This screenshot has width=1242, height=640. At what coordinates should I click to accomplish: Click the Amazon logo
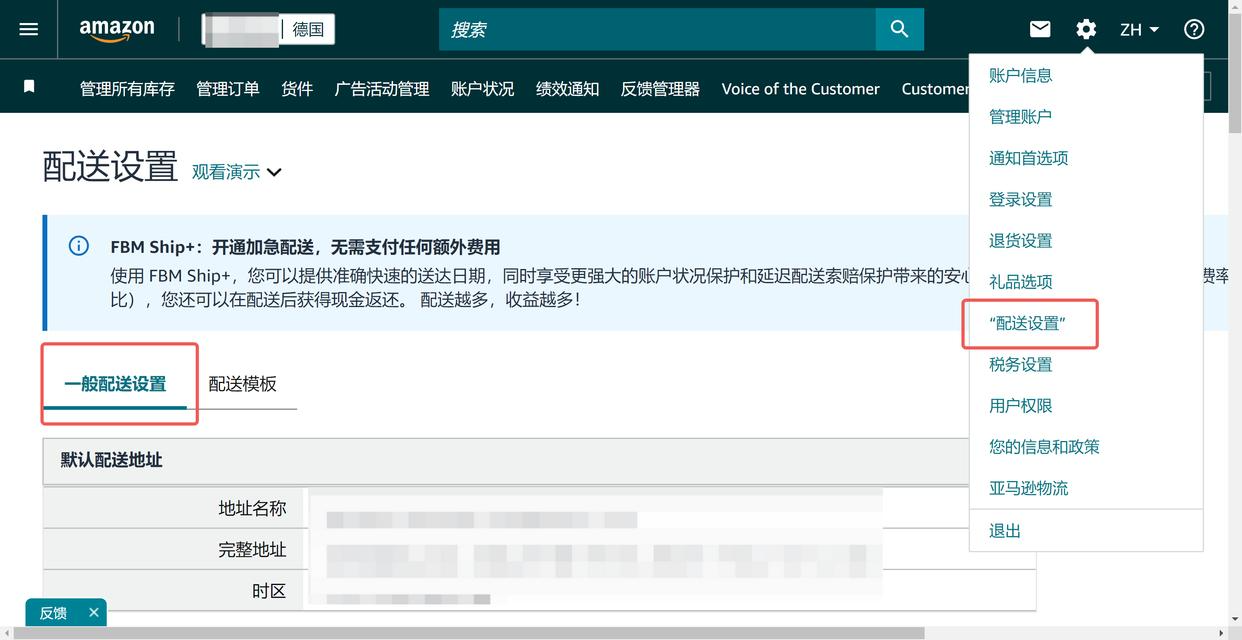coord(116,29)
